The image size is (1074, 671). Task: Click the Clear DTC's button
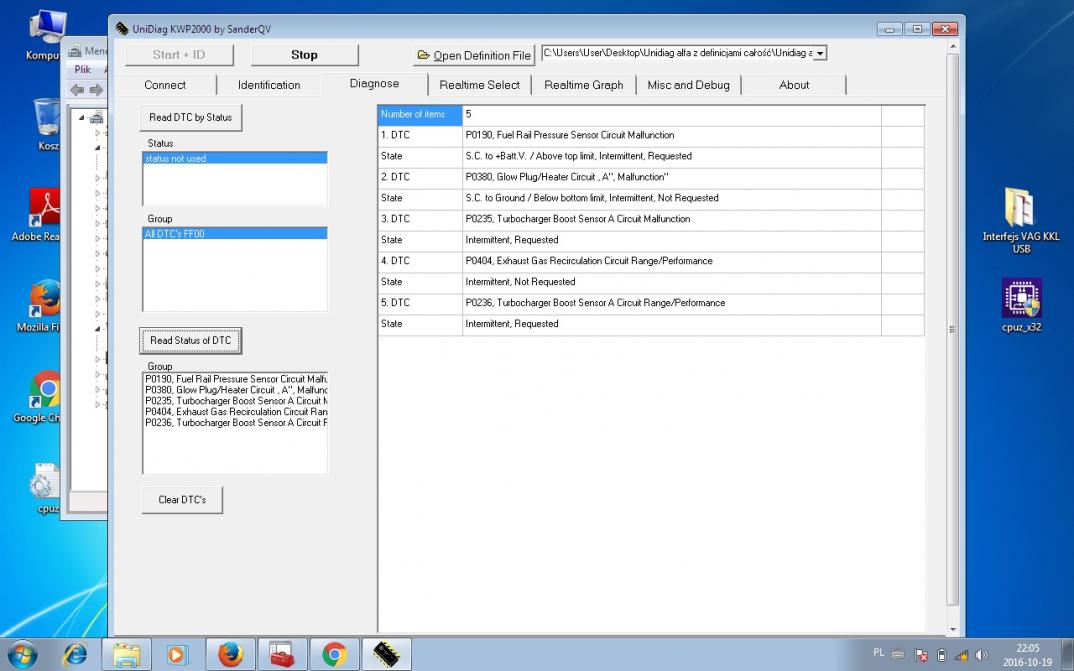(182, 500)
